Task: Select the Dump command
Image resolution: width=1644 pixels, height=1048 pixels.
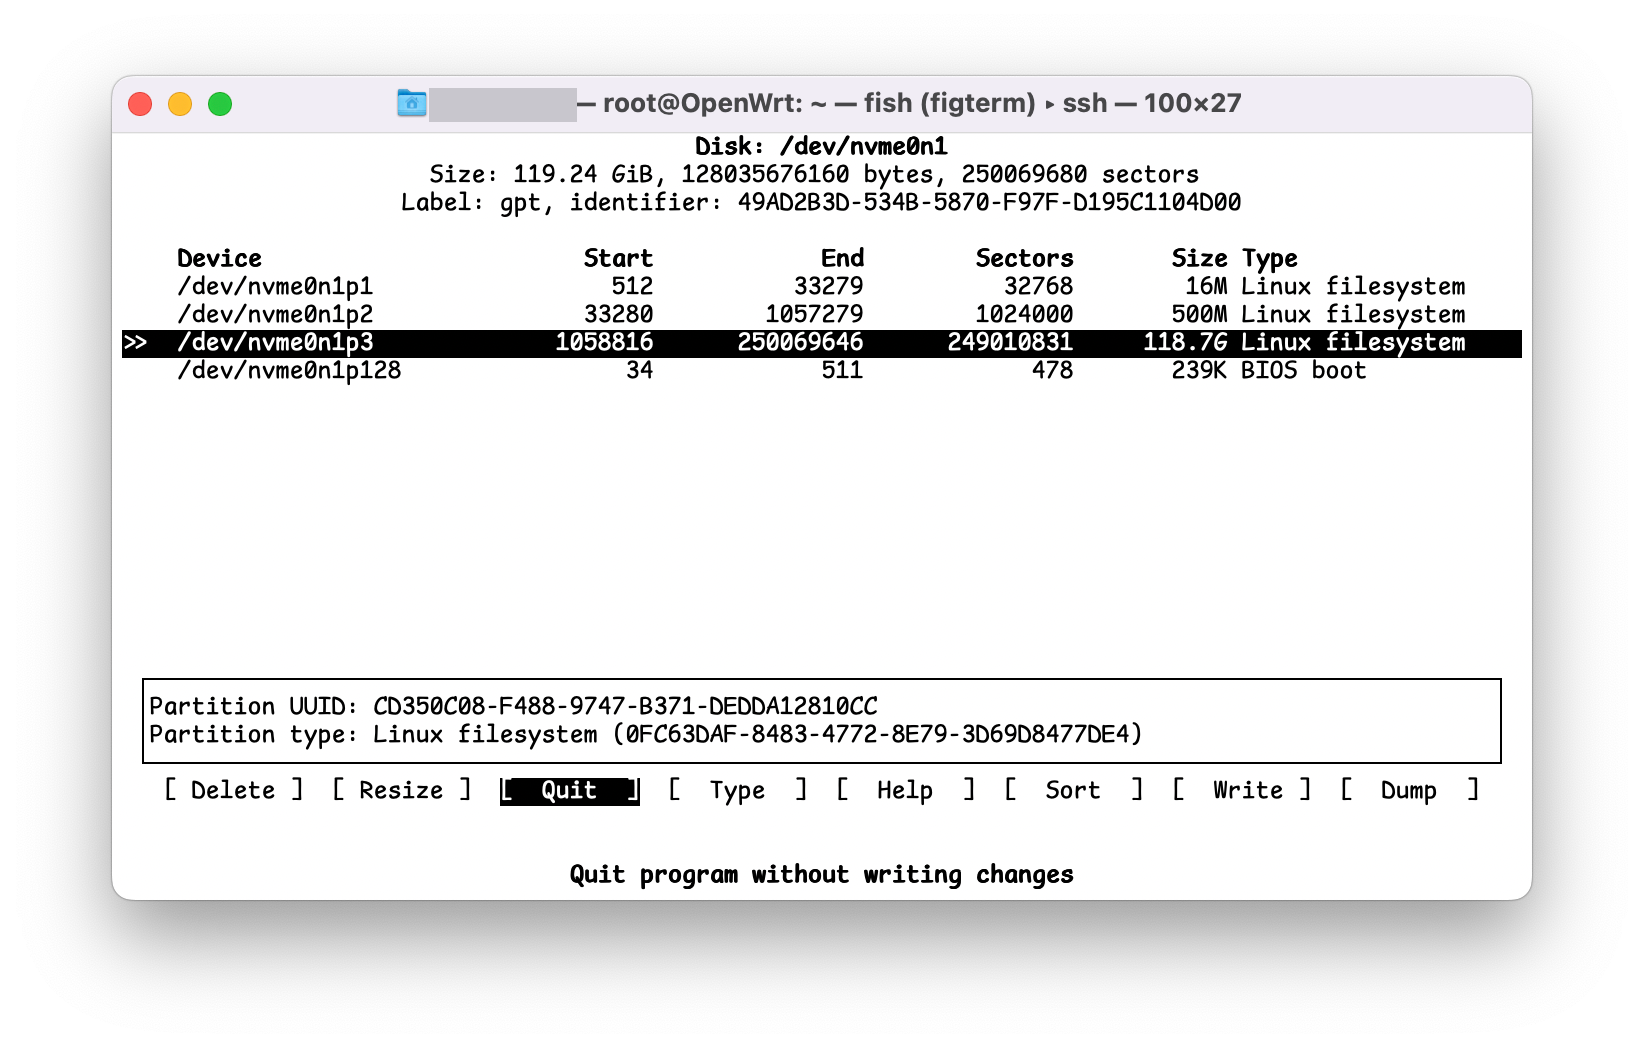Action: (x=1410, y=790)
